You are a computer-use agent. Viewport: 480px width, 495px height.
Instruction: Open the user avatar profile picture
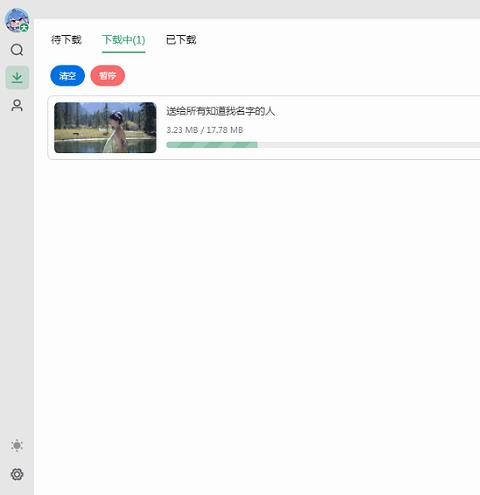(x=17, y=20)
